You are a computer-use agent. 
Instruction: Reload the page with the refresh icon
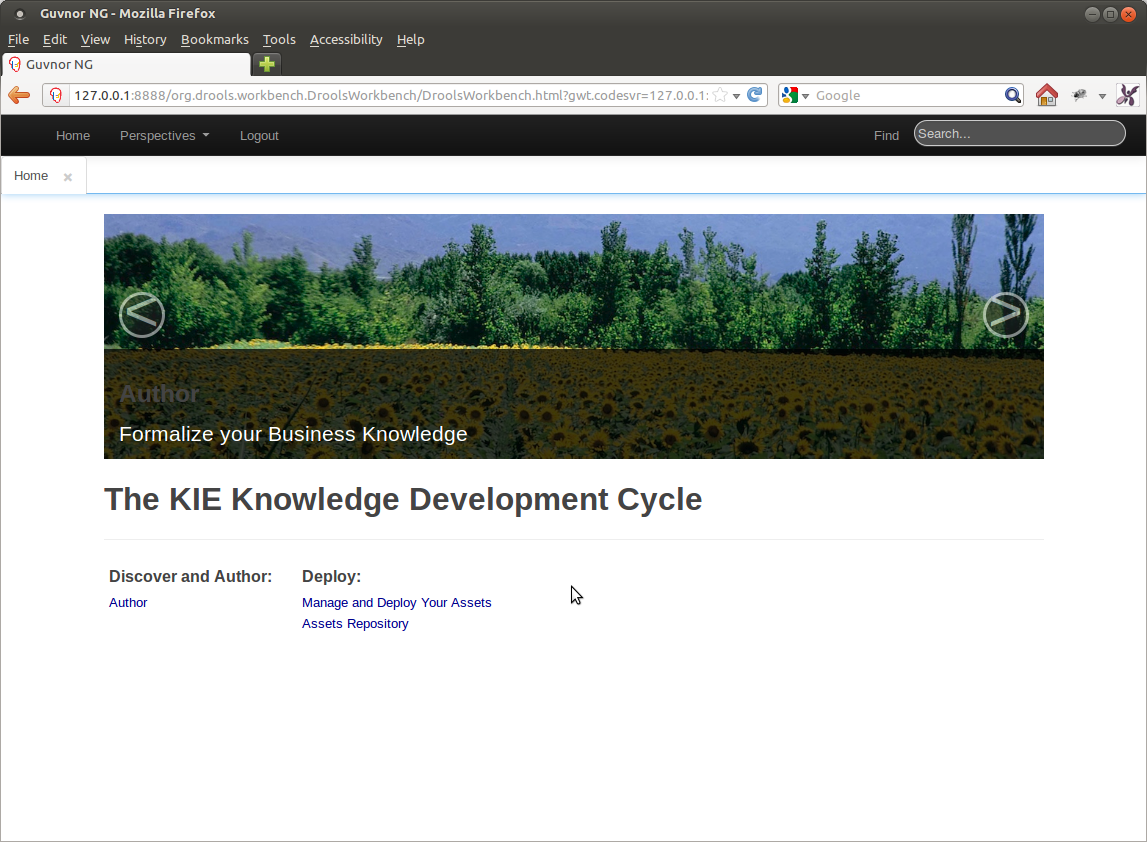point(755,95)
